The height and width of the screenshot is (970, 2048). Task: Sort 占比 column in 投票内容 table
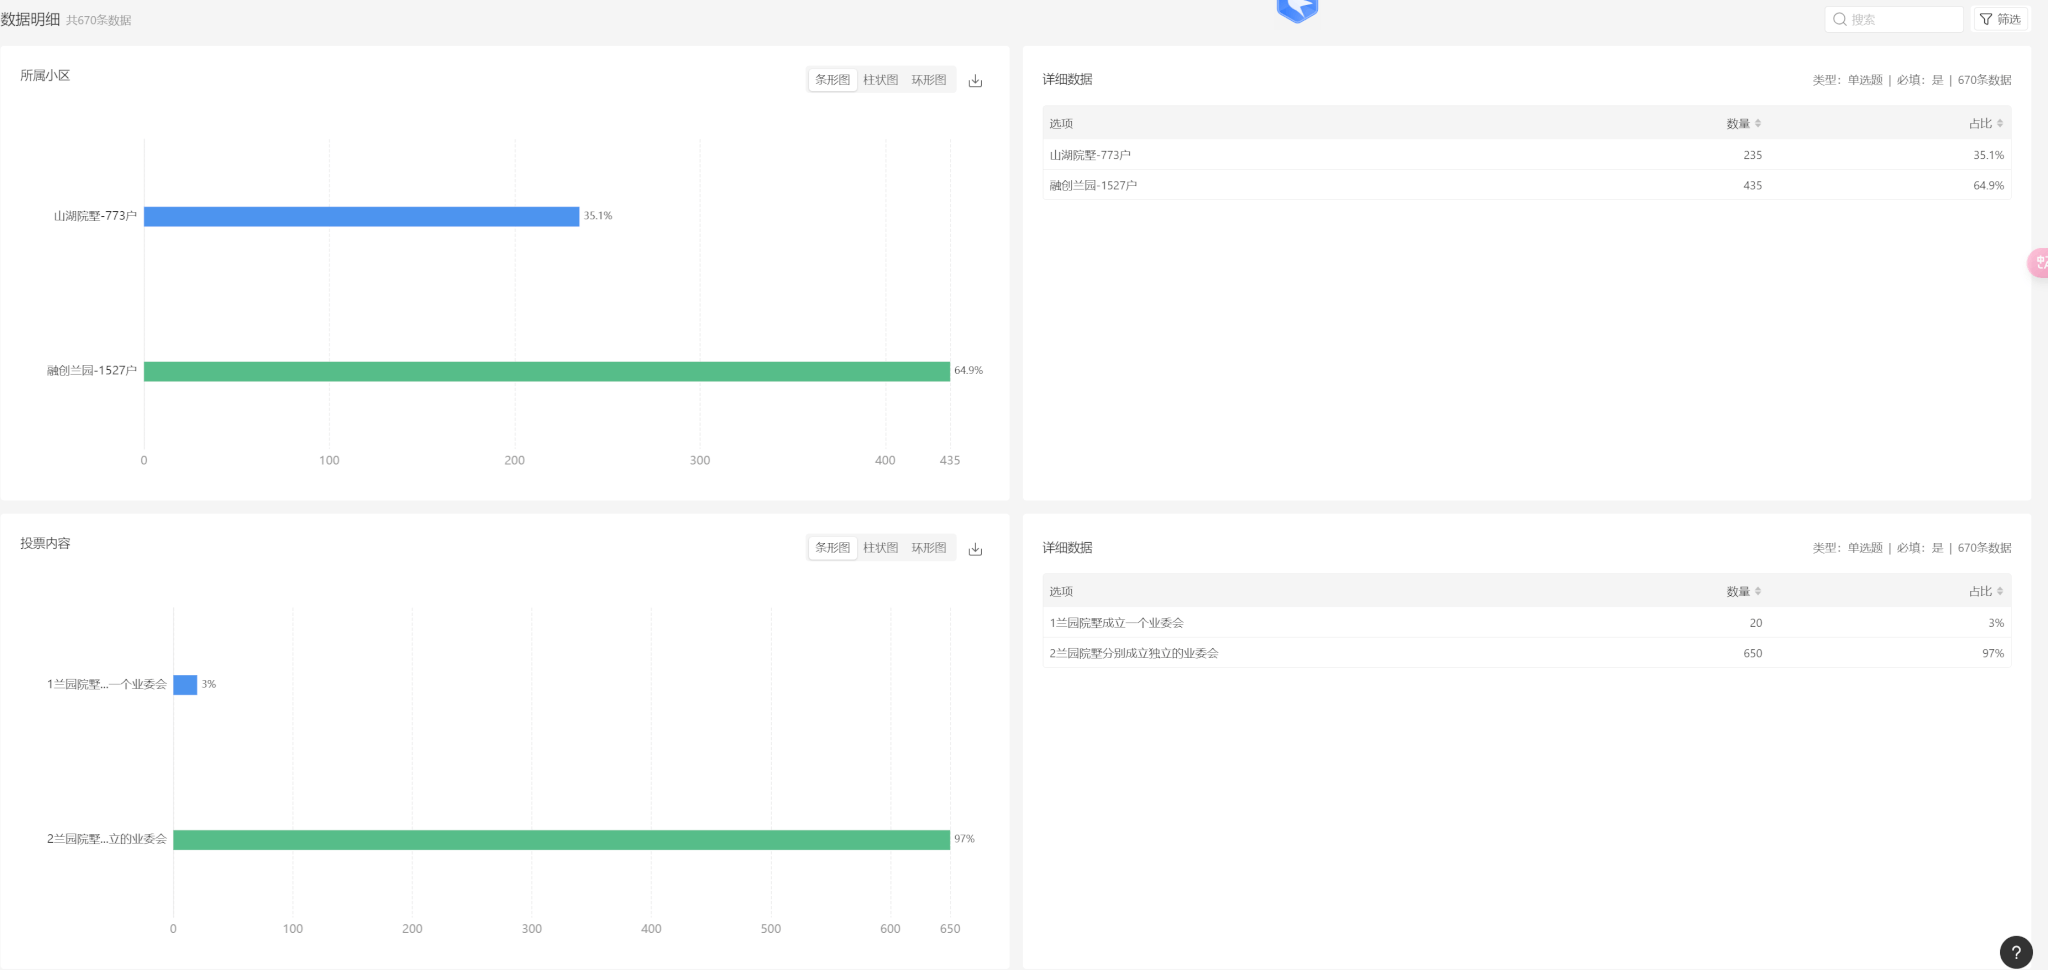click(1999, 592)
